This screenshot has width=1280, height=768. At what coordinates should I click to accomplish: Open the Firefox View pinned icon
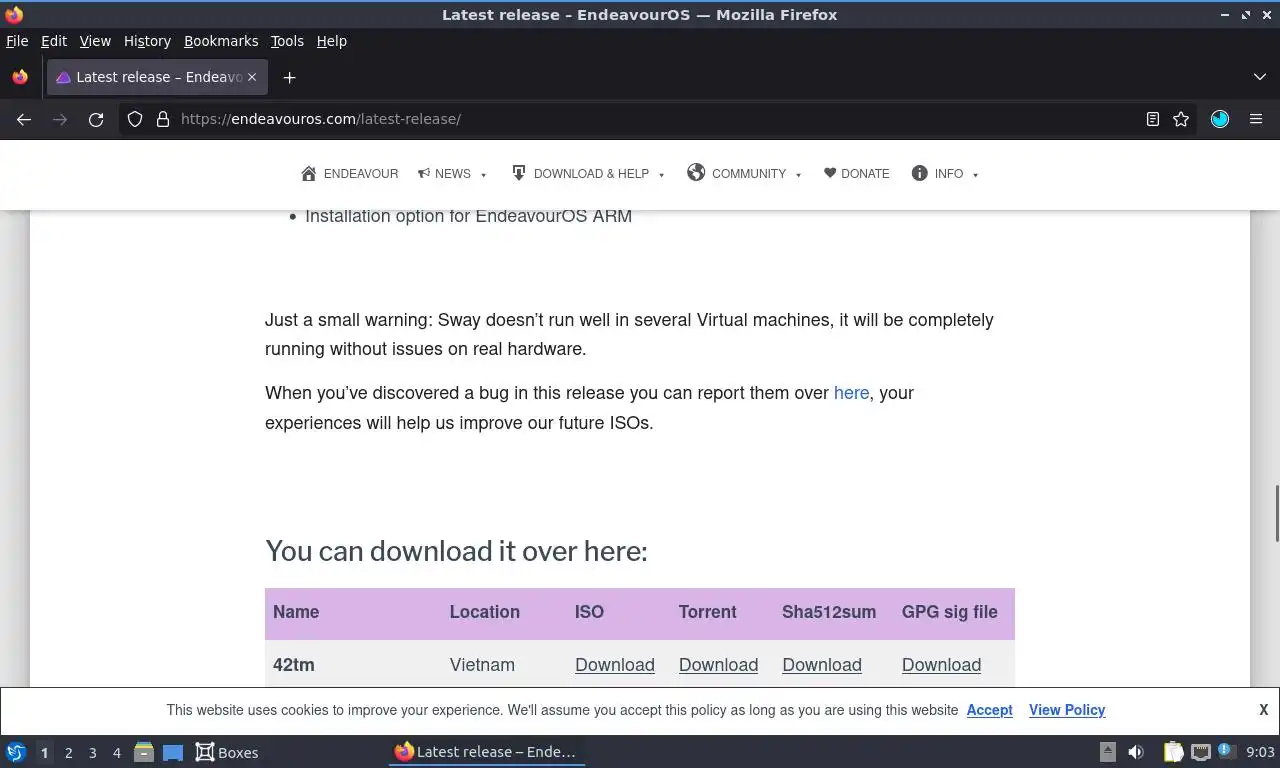coord(20,77)
